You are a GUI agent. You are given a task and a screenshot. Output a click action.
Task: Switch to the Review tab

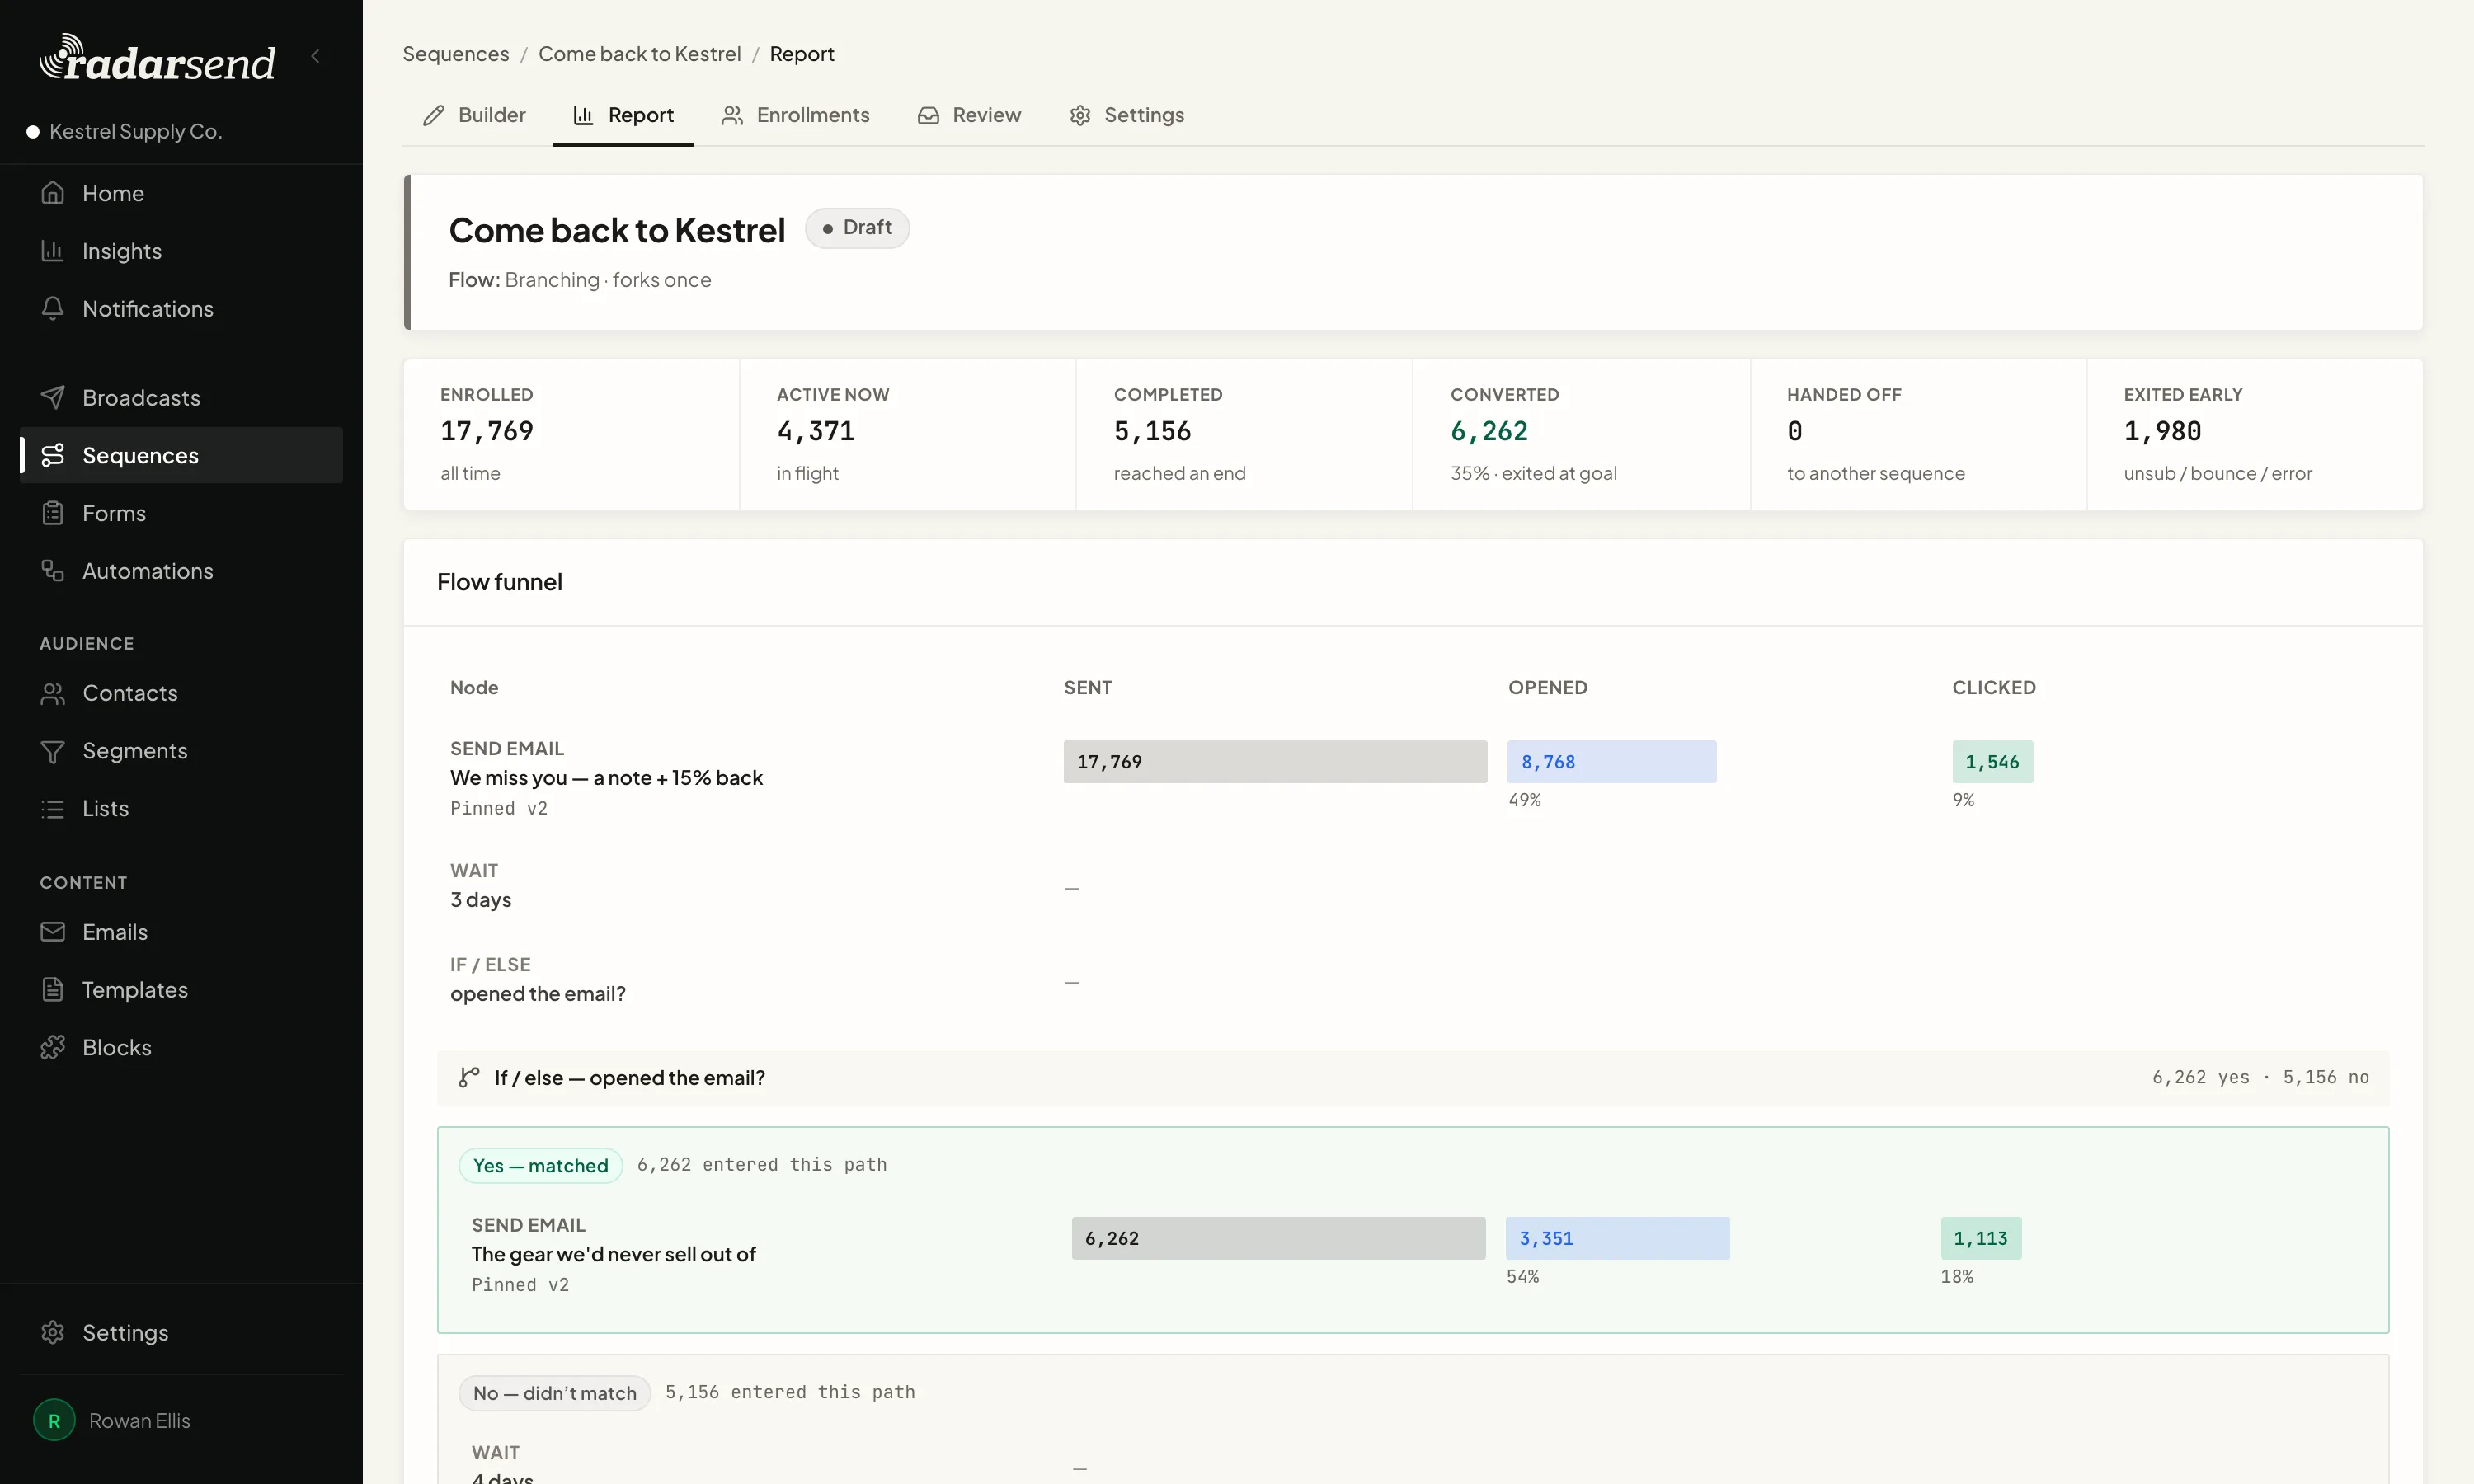click(969, 116)
